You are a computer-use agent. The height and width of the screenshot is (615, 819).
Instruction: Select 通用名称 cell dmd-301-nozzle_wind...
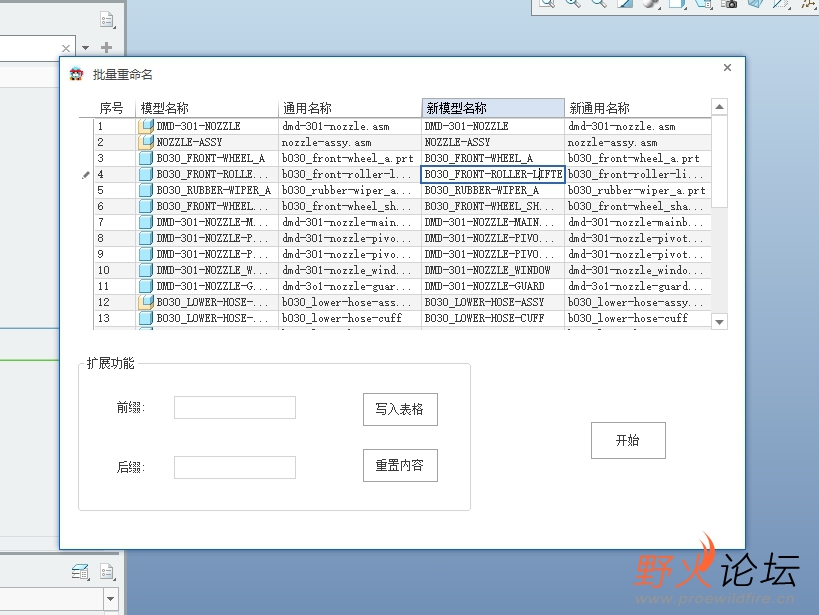point(350,270)
